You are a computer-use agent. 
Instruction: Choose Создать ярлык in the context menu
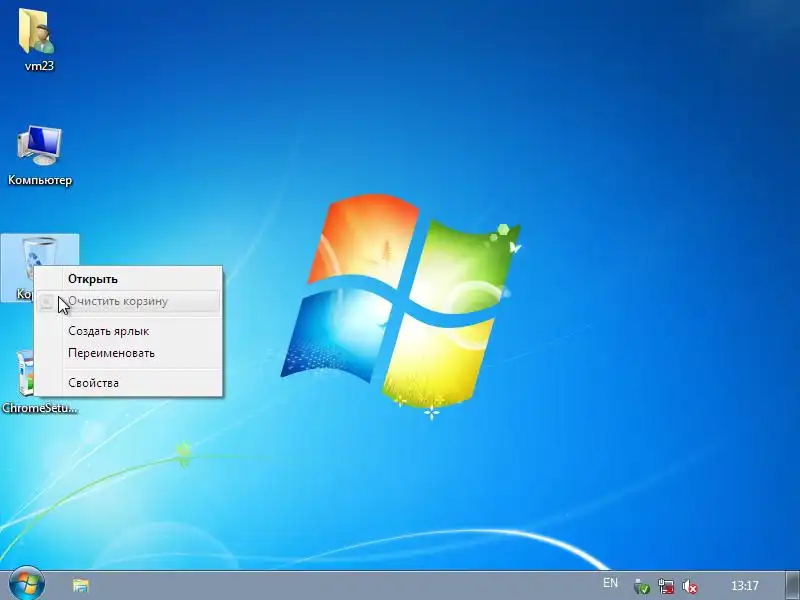click(128, 331)
